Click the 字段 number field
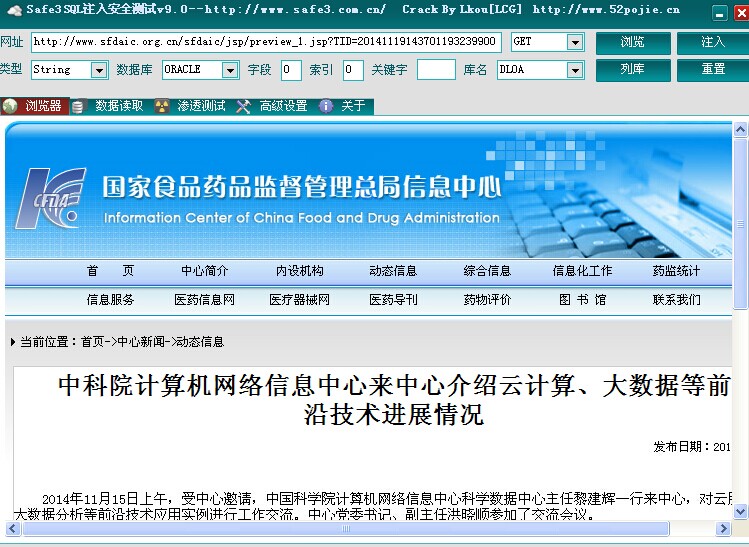 click(x=291, y=70)
